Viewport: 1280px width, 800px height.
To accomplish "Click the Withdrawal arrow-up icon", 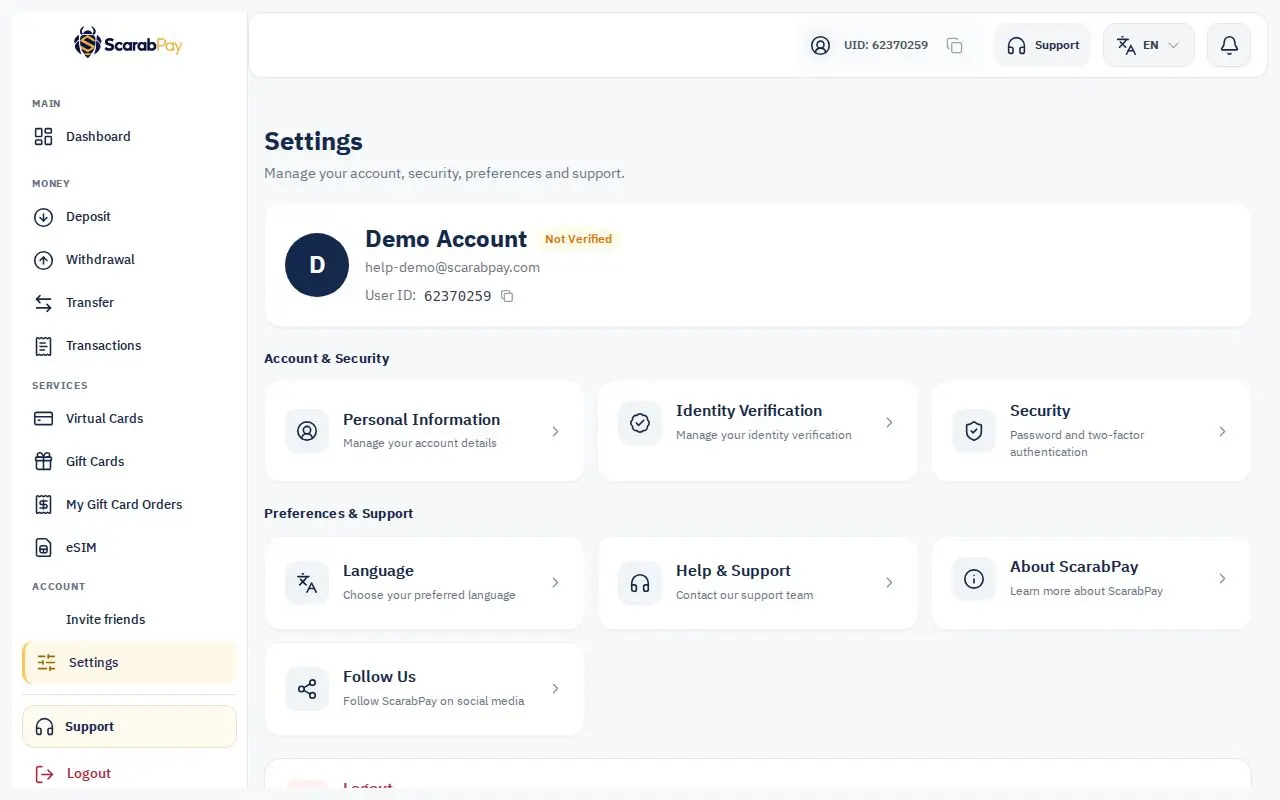I will 43,260.
